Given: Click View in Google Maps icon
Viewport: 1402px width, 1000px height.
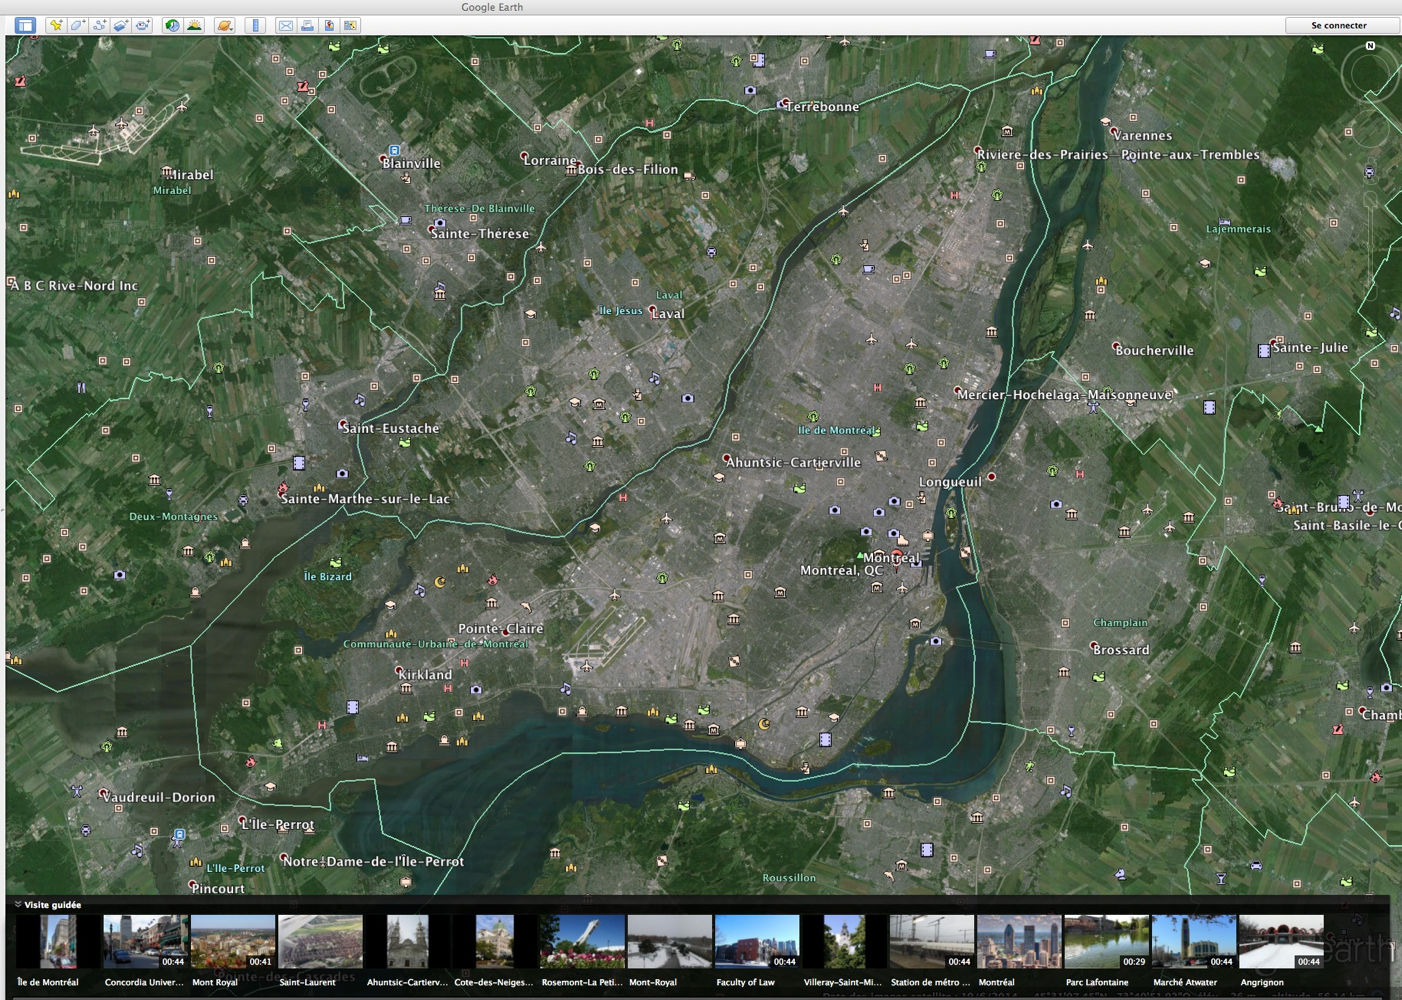Looking at the screenshot, I should [x=350, y=25].
